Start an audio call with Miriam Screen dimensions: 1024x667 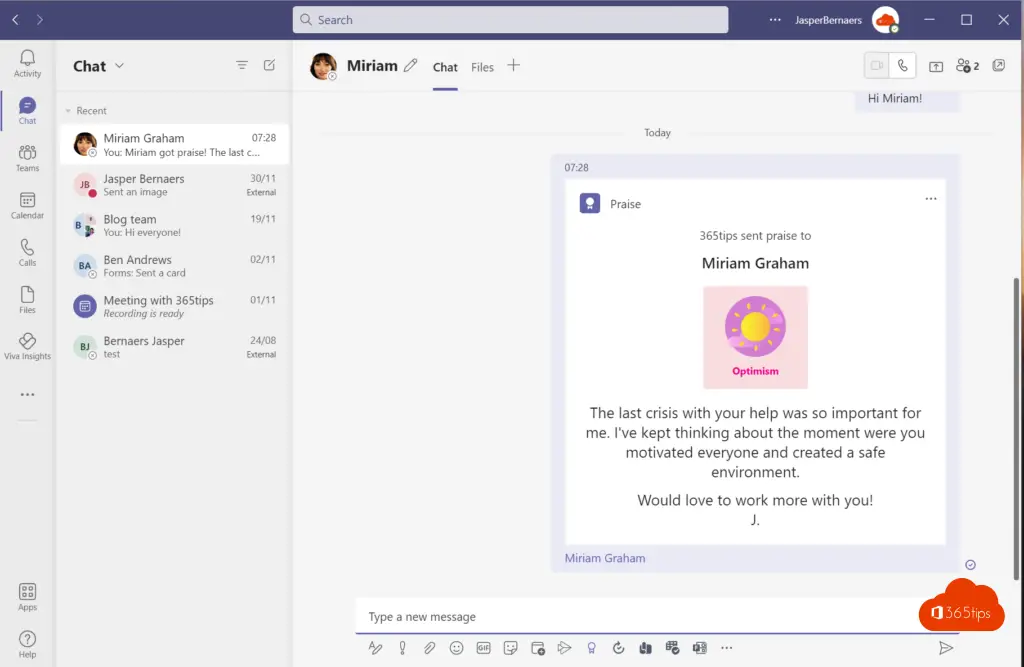pyautogui.click(x=903, y=65)
